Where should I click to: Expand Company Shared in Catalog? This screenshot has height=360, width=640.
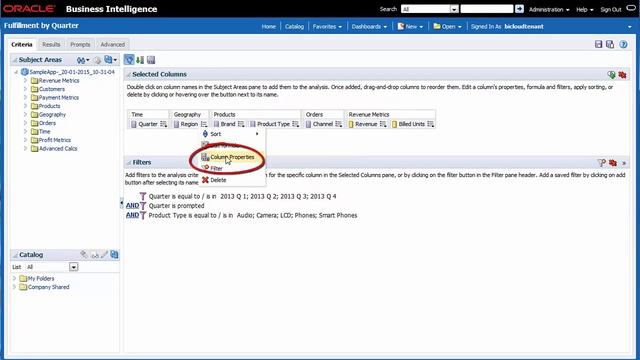[x=15, y=287]
